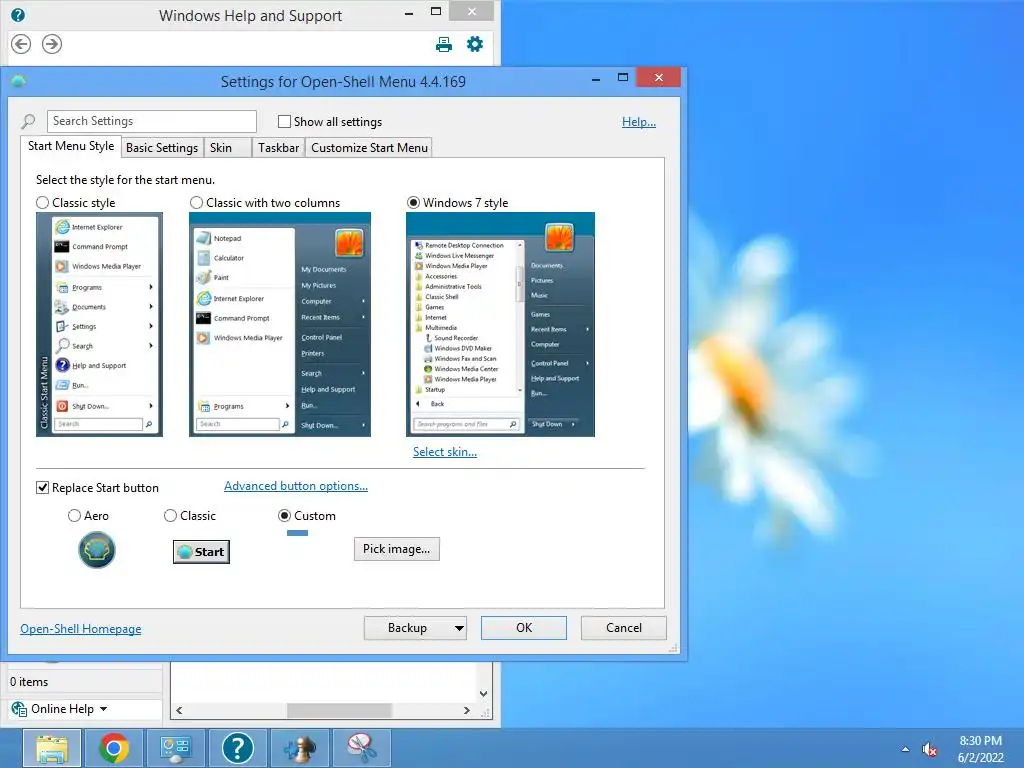The height and width of the screenshot is (768, 1024).
Task: Open the chess piece taskbar app
Action: (300, 748)
